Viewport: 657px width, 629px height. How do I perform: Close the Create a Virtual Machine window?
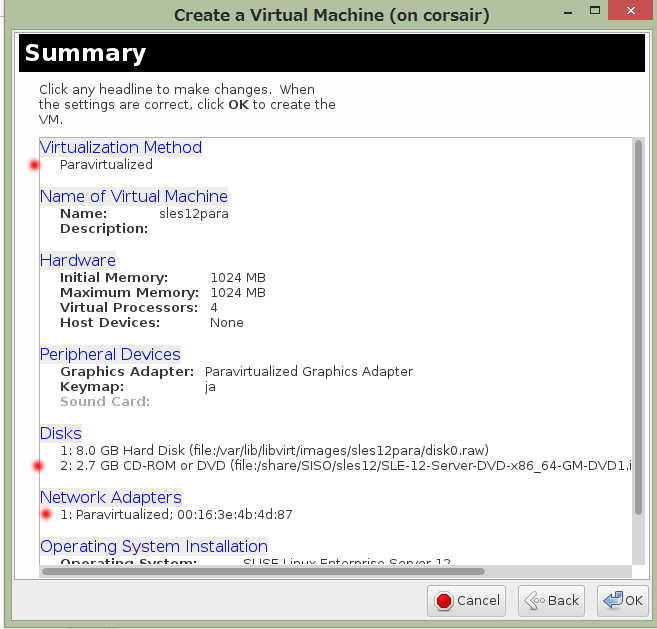pyautogui.click(x=631, y=10)
